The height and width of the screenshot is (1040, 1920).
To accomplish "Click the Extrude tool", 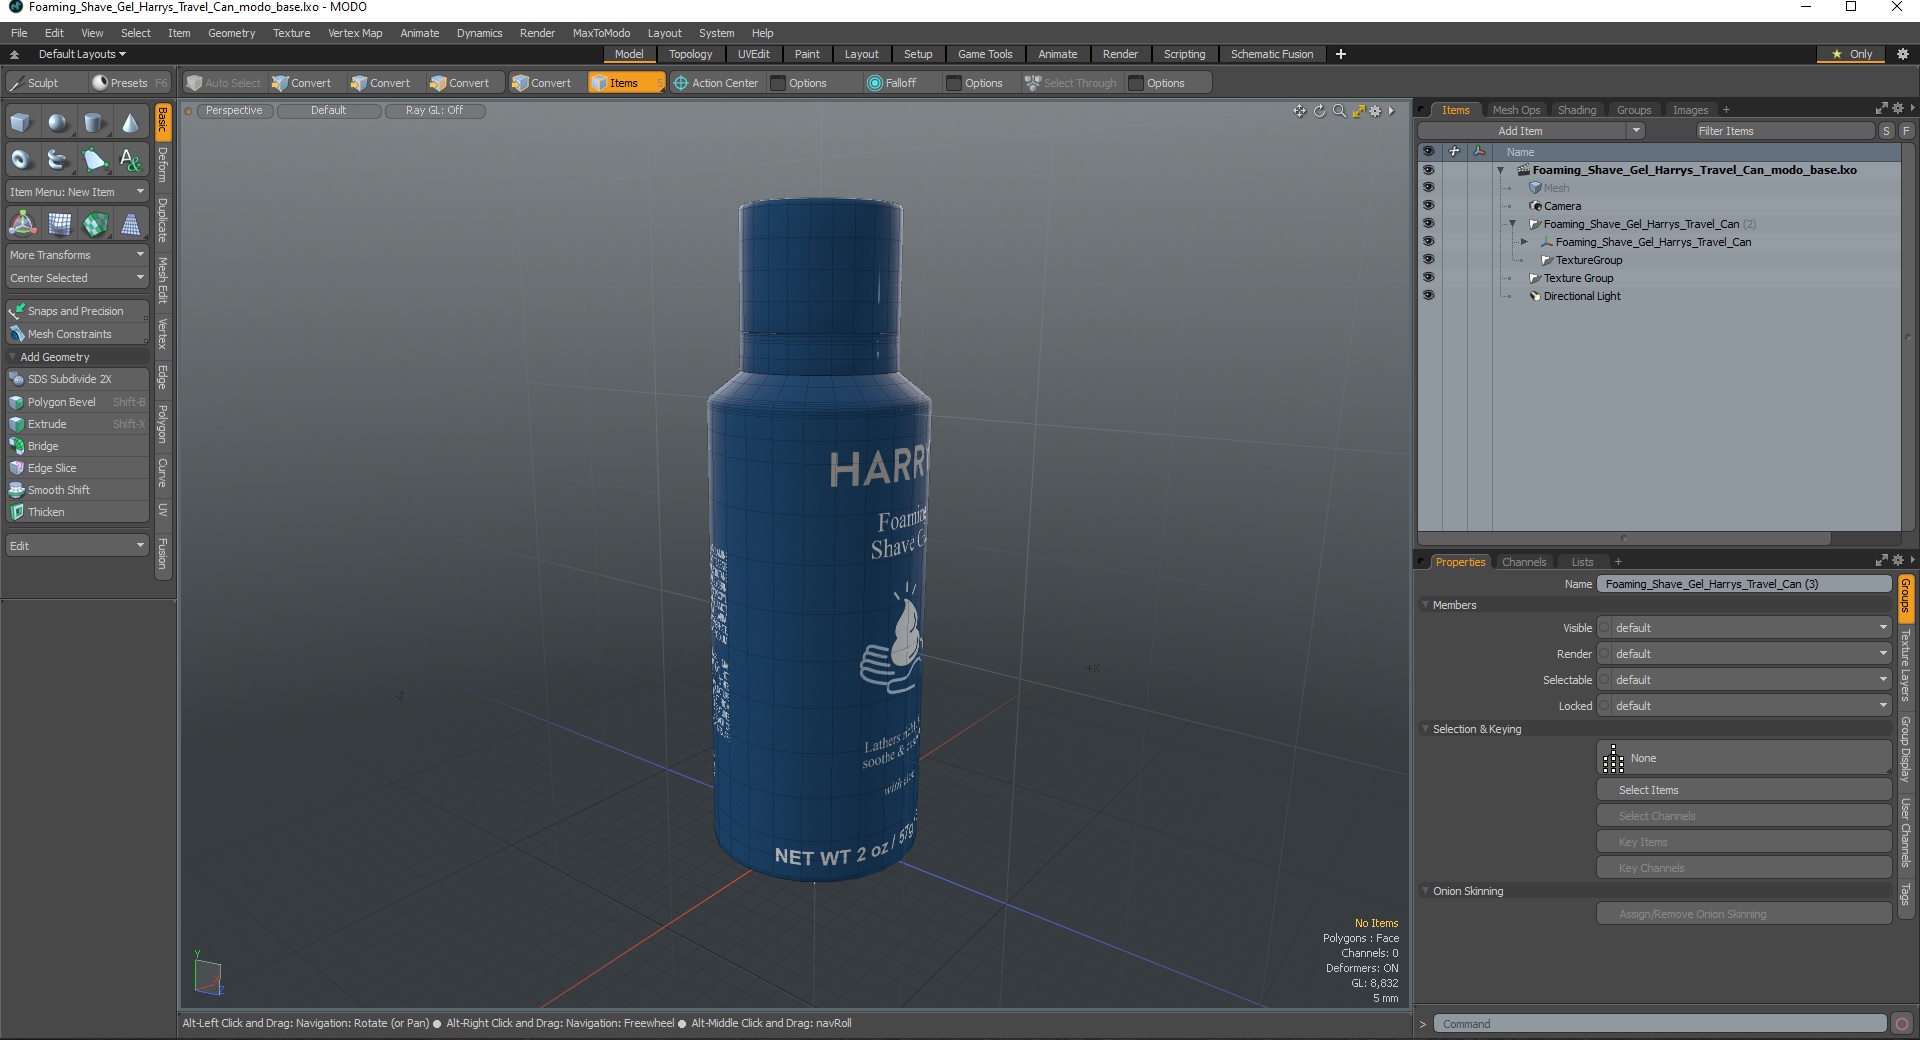I will pyautogui.click(x=77, y=424).
